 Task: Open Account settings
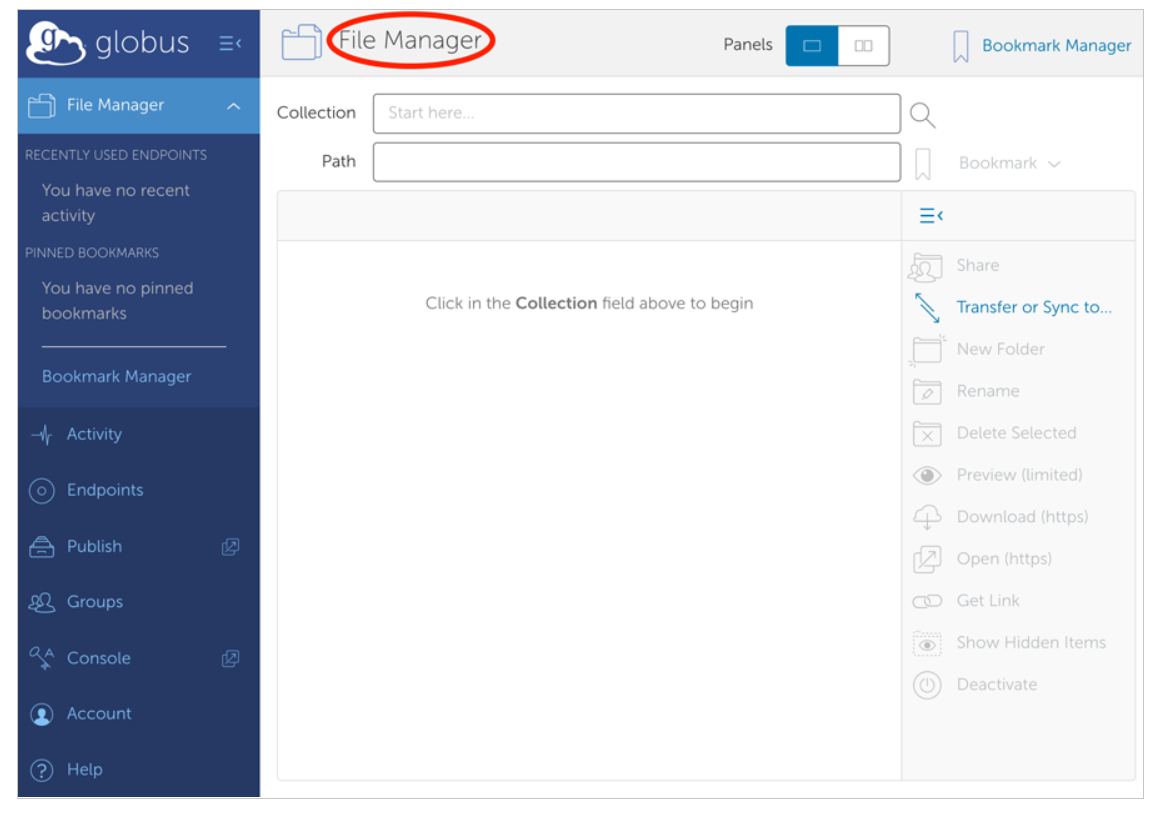(x=99, y=714)
